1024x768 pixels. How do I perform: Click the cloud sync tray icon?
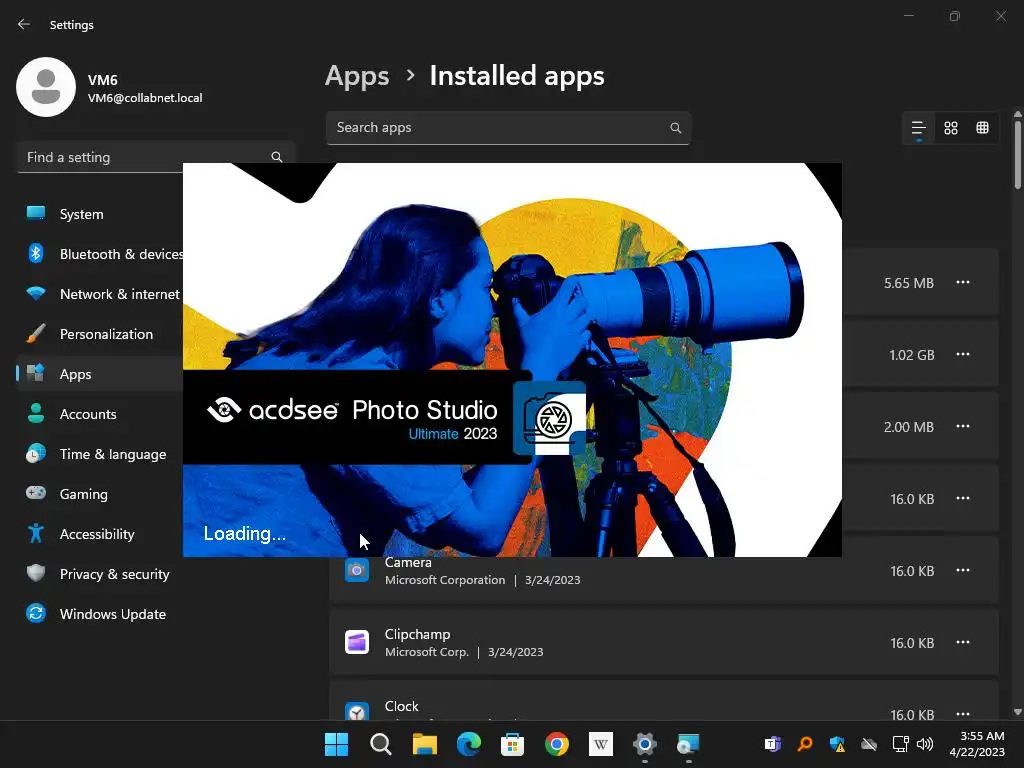pos(869,744)
